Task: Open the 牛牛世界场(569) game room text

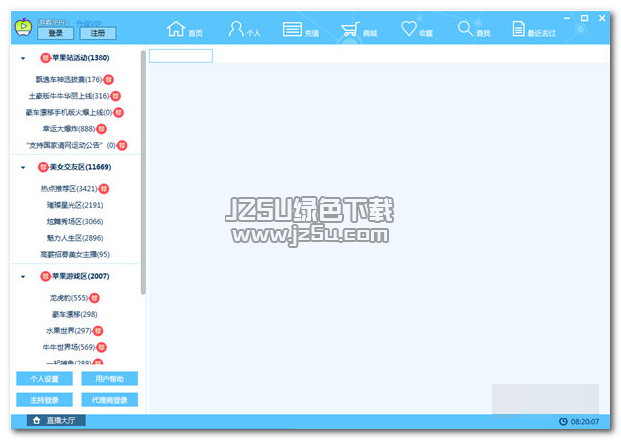Action: [x=69, y=347]
